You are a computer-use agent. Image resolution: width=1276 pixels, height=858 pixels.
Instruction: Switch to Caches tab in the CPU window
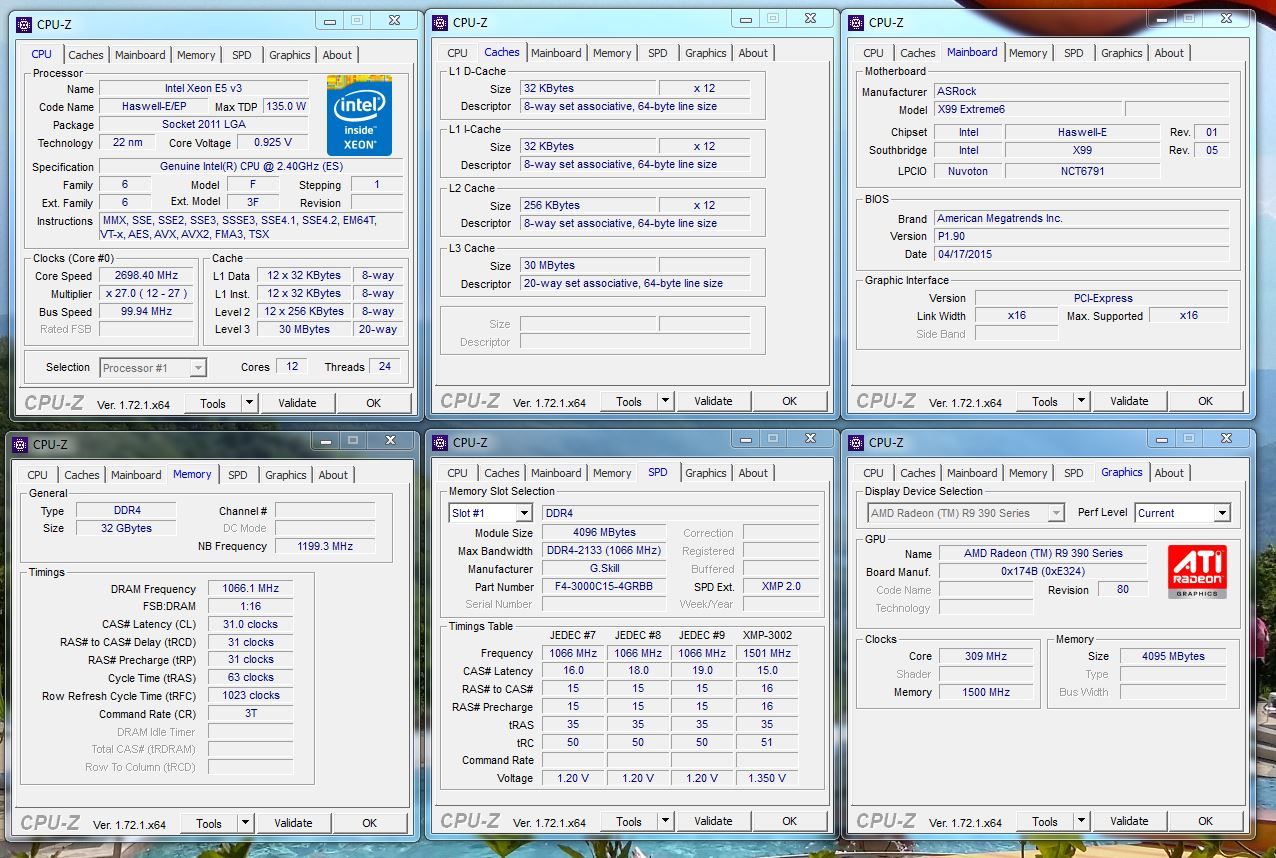click(x=86, y=55)
